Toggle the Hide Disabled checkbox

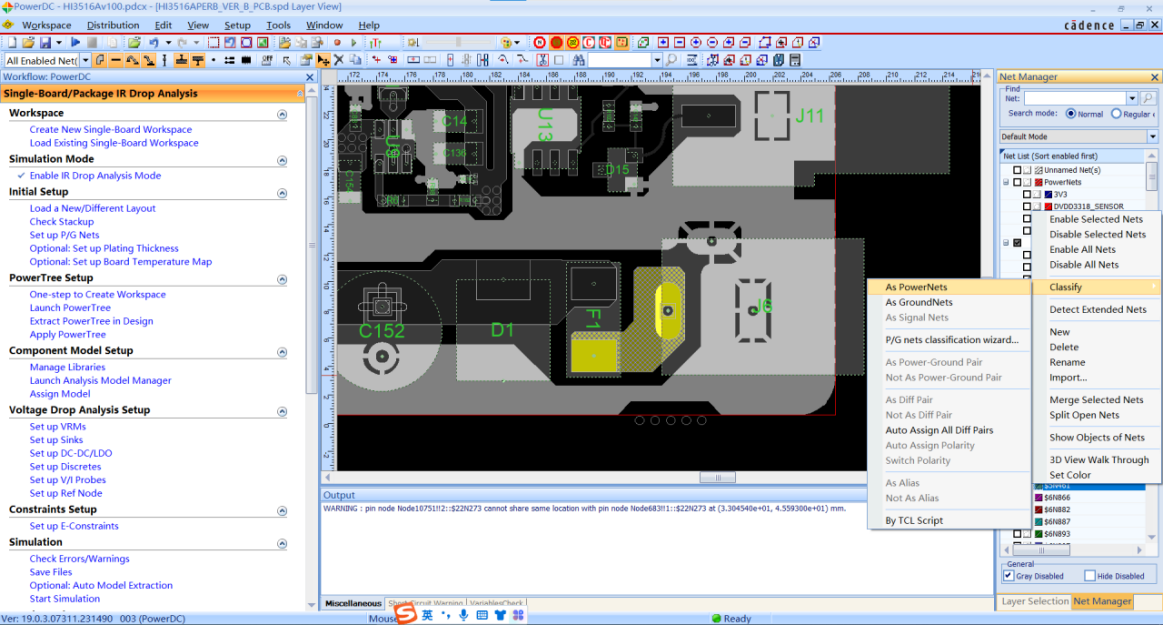[1089, 575]
